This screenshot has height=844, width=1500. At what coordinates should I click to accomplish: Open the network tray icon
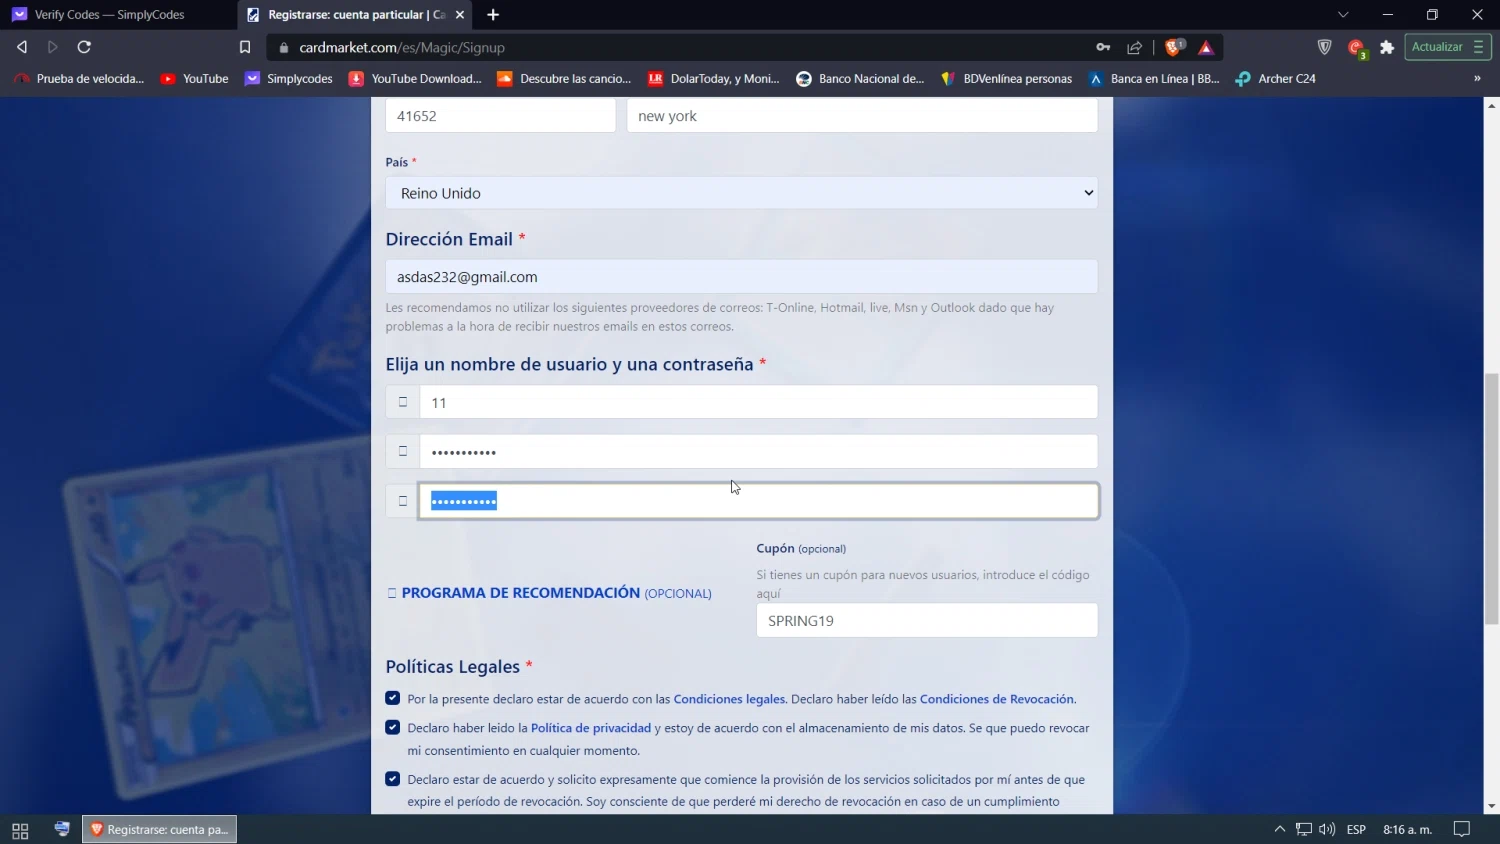[x=1303, y=829]
